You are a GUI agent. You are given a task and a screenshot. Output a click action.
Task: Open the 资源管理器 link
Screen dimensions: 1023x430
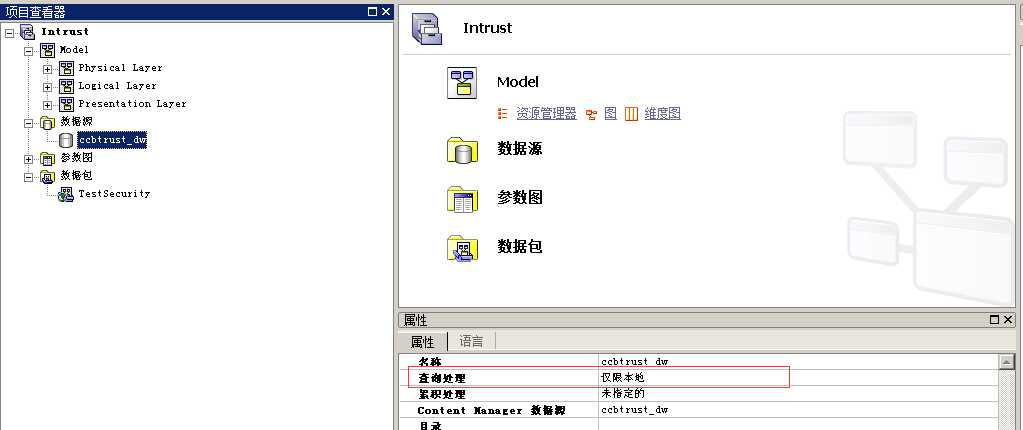pos(547,114)
